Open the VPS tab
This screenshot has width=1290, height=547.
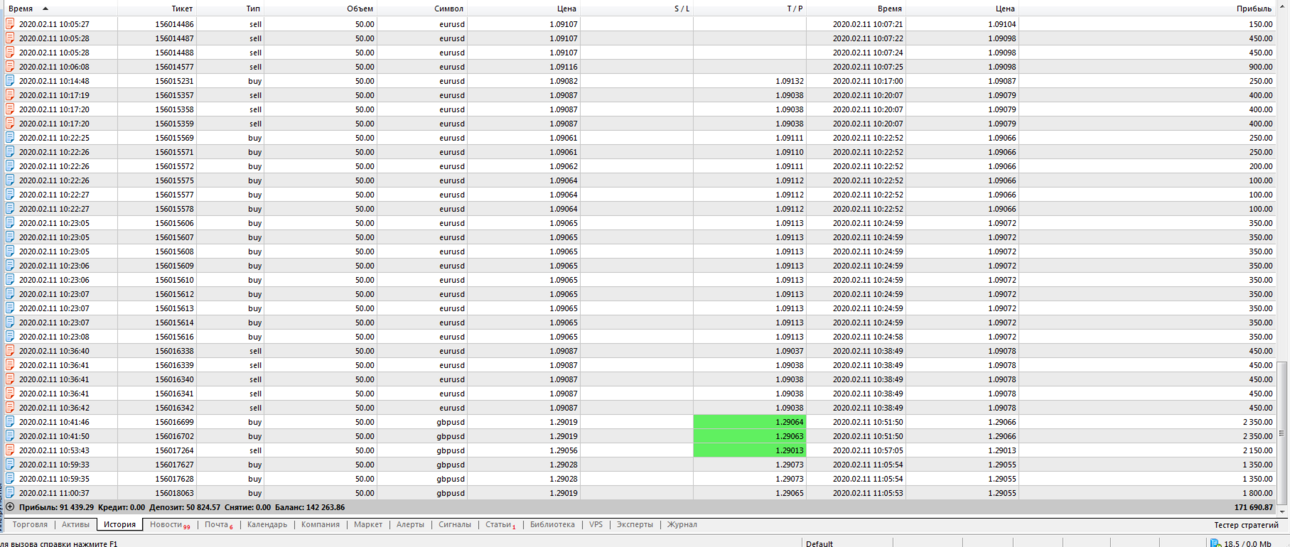pyautogui.click(x=596, y=524)
